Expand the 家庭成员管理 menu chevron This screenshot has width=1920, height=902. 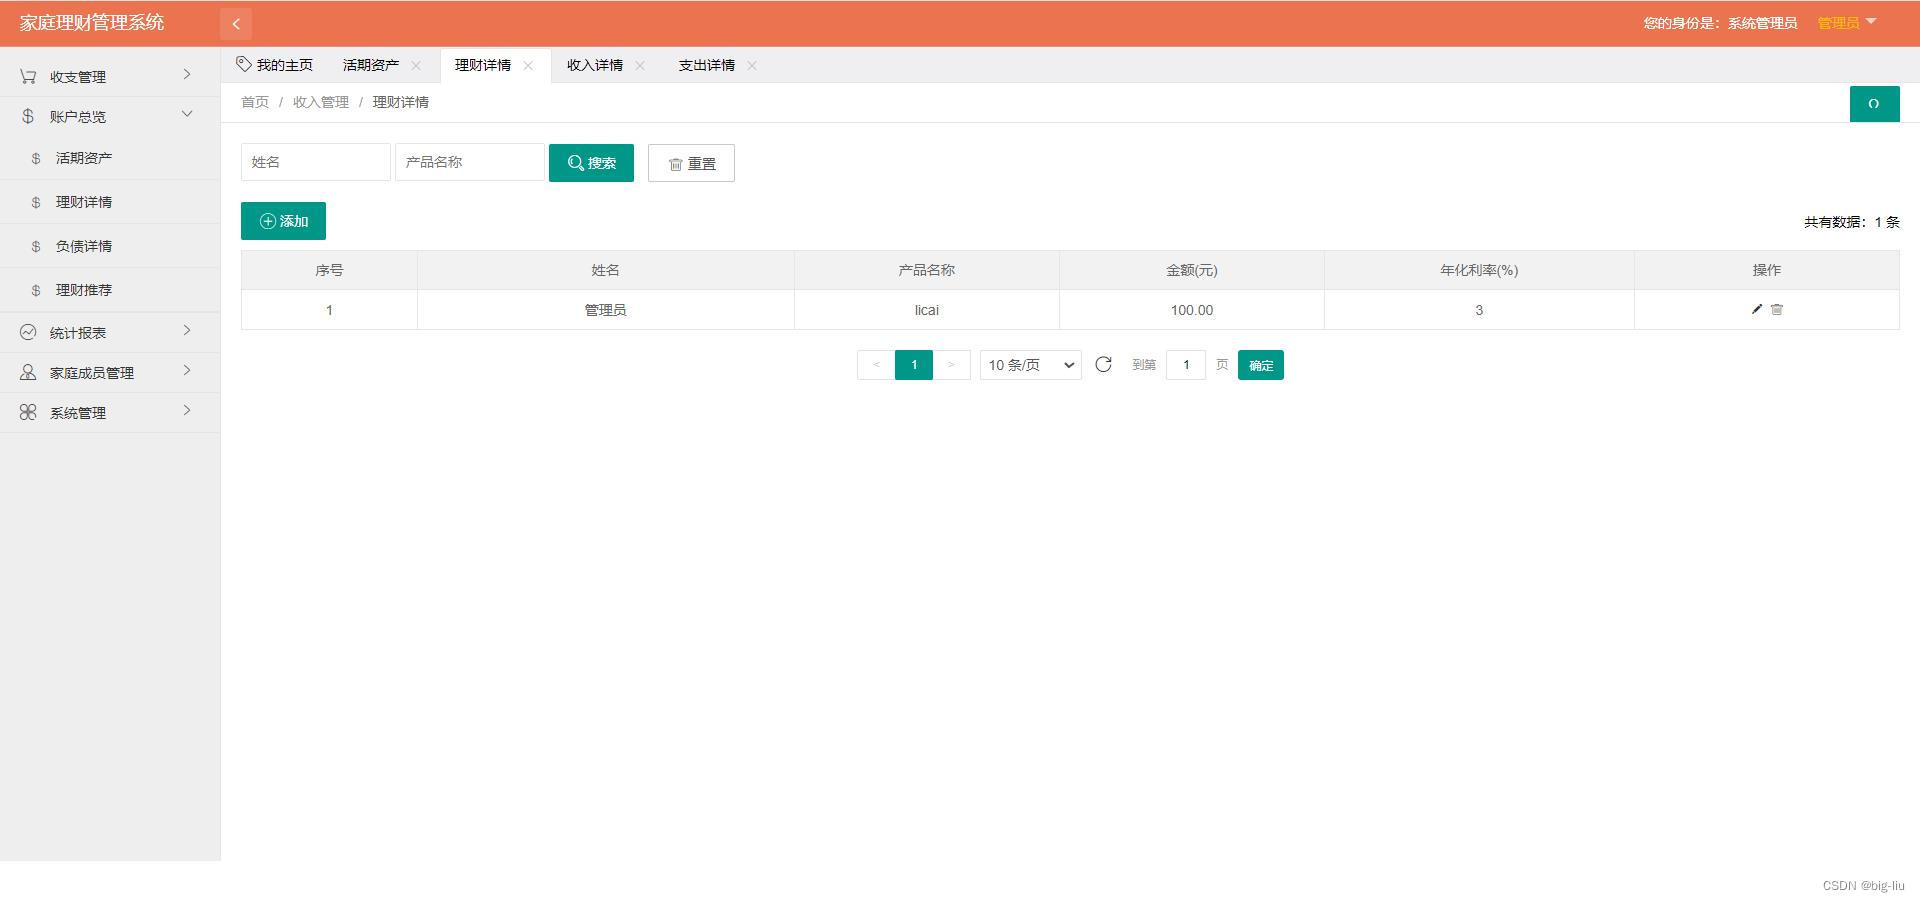point(187,371)
